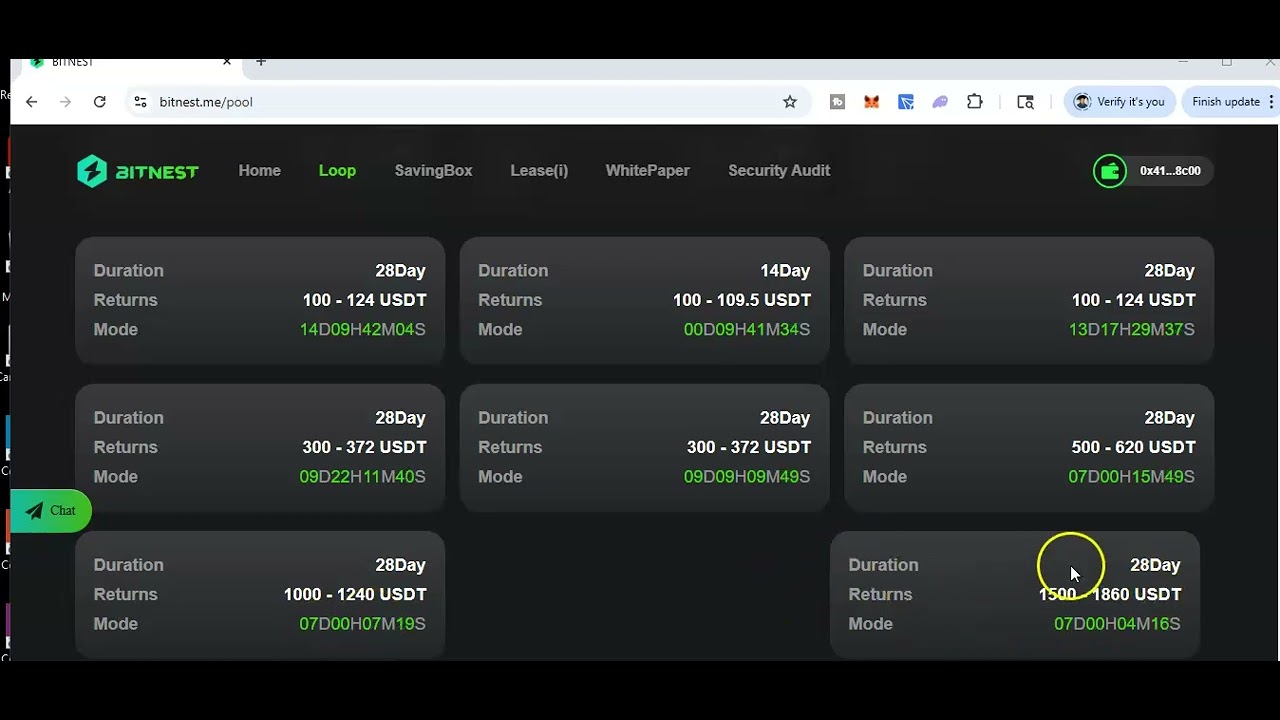Click the 0x41...8c00 wallet address
Viewport: 1280px width, 720px height.
pyautogui.click(x=1170, y=171)
